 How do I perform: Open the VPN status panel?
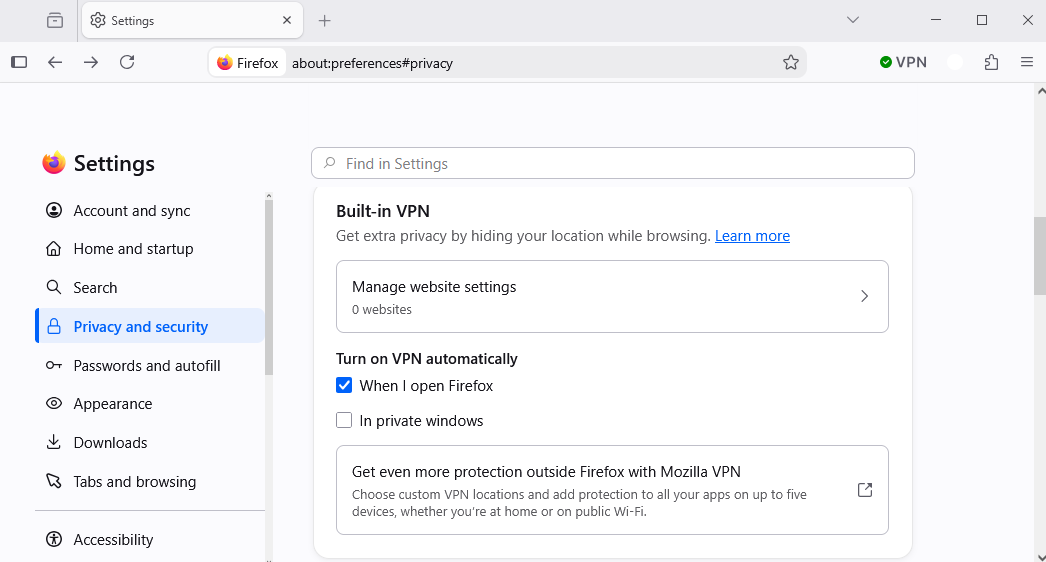tap(903, 62)
